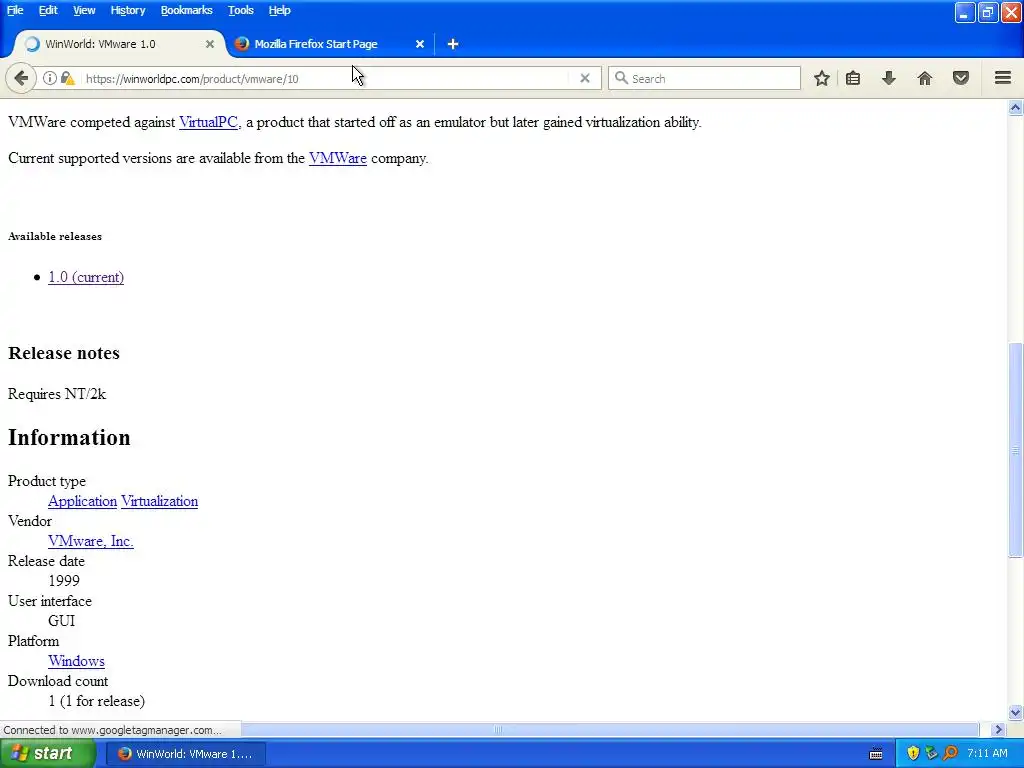Open the 1.0 (current) release link
The height and width of the screenshot is (768, 1024).
point(86,277)
